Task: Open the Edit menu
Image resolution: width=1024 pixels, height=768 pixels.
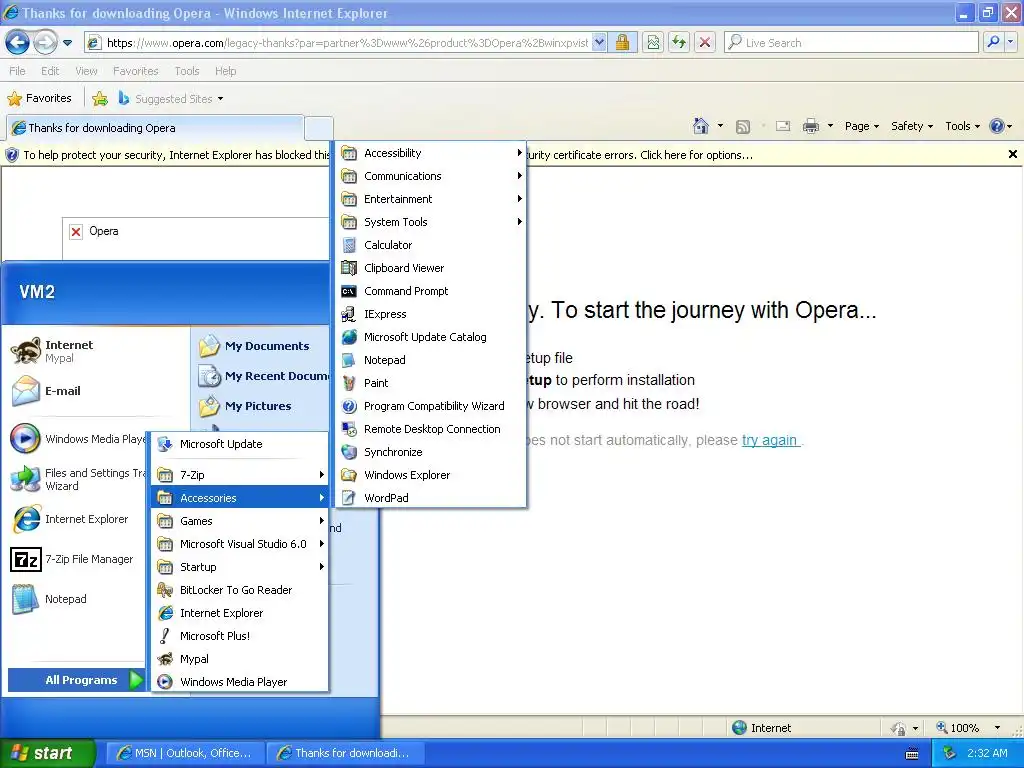Action: pyautogui.click(x=50, y=71)
